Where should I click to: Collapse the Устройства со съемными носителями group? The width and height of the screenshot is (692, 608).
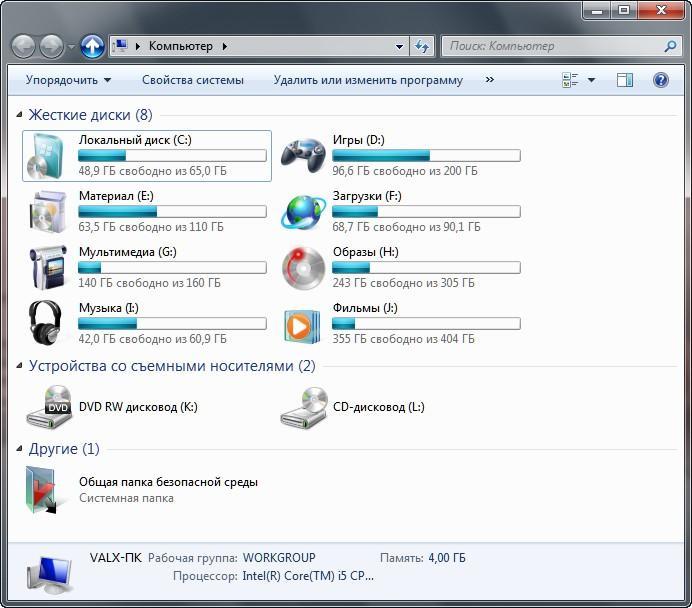click(19, 366)
